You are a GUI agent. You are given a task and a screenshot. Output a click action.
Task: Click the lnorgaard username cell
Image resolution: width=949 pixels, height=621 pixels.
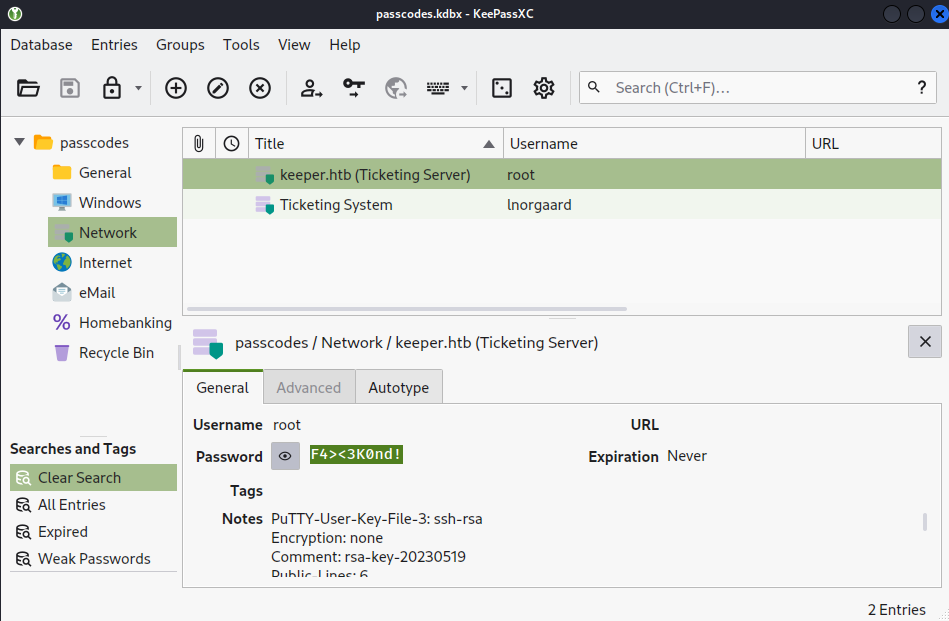(539, 205)
